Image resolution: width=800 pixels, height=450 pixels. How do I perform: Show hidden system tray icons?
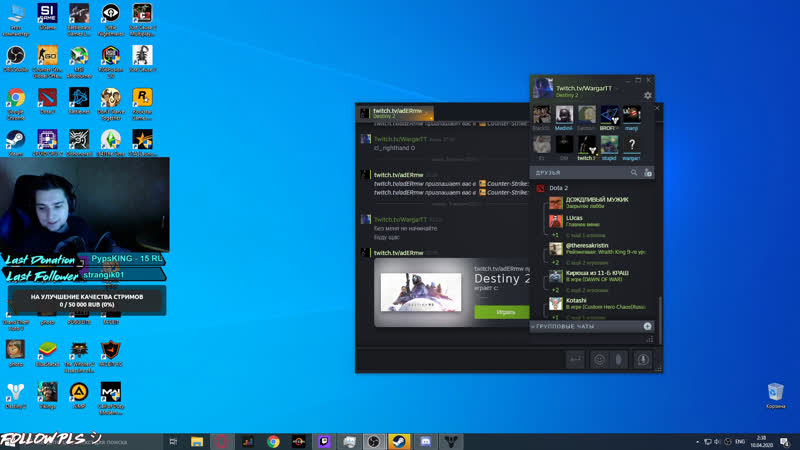pyautogui.click(x=697, y=442)
